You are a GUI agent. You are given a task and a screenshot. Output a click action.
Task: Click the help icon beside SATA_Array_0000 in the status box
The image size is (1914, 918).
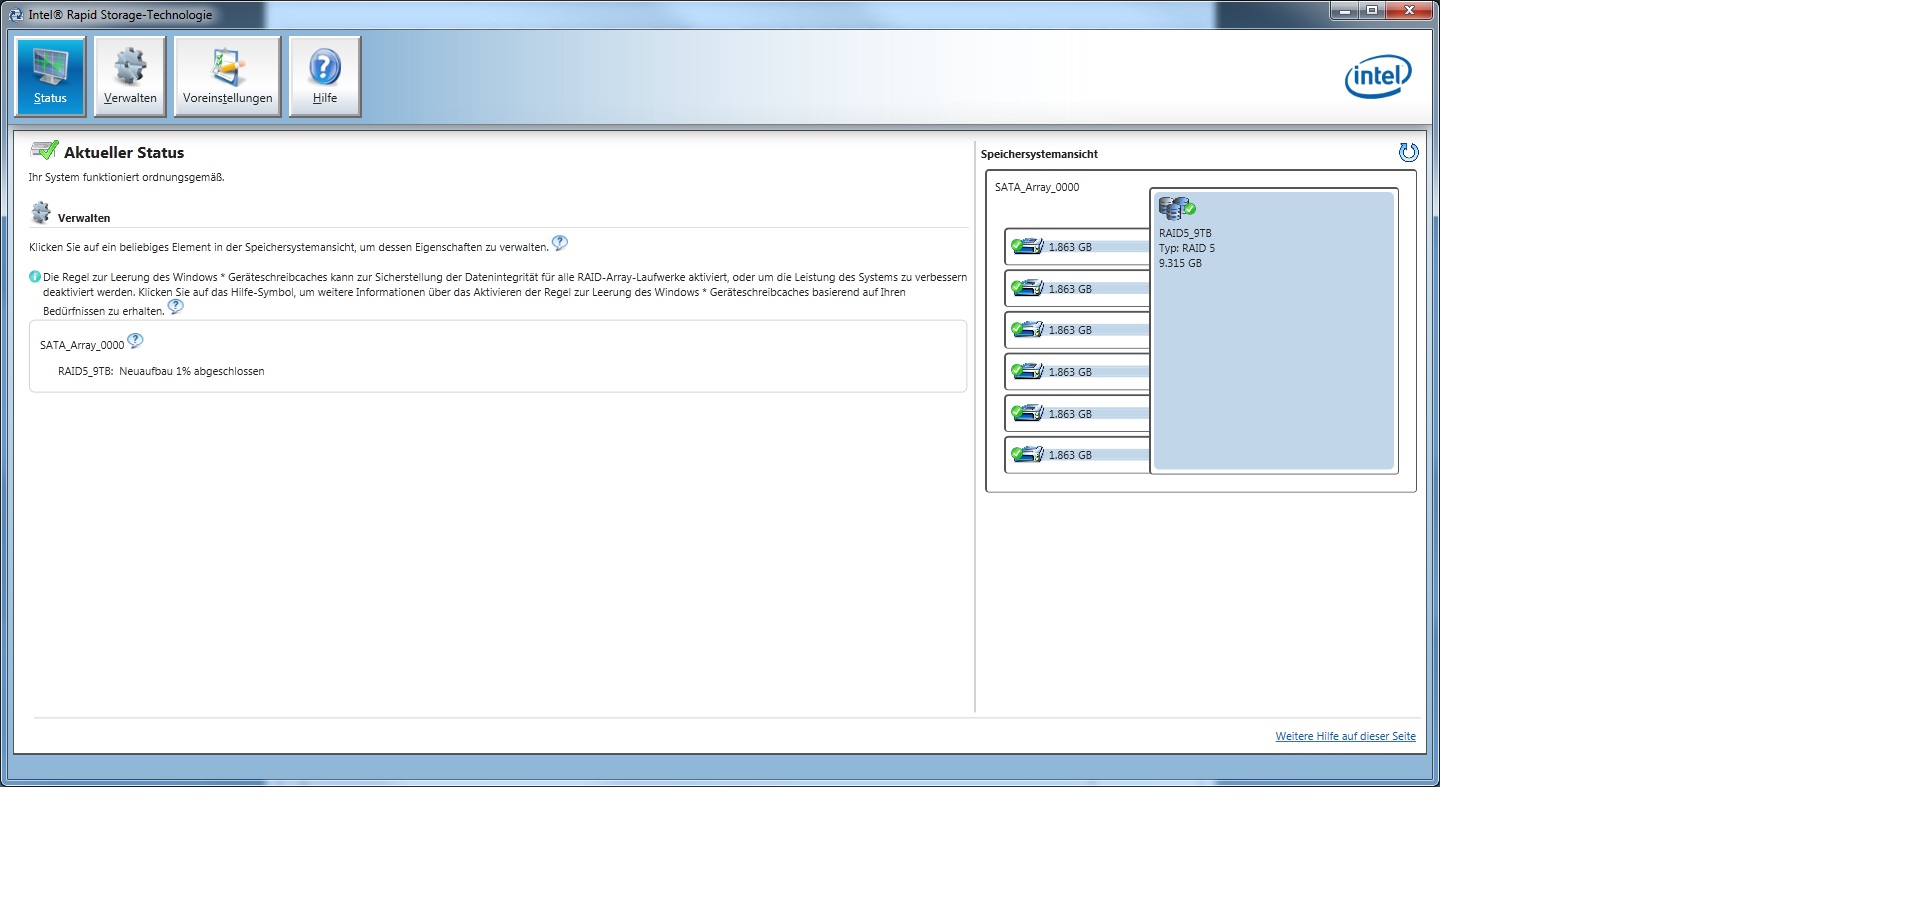click(136, 341)
